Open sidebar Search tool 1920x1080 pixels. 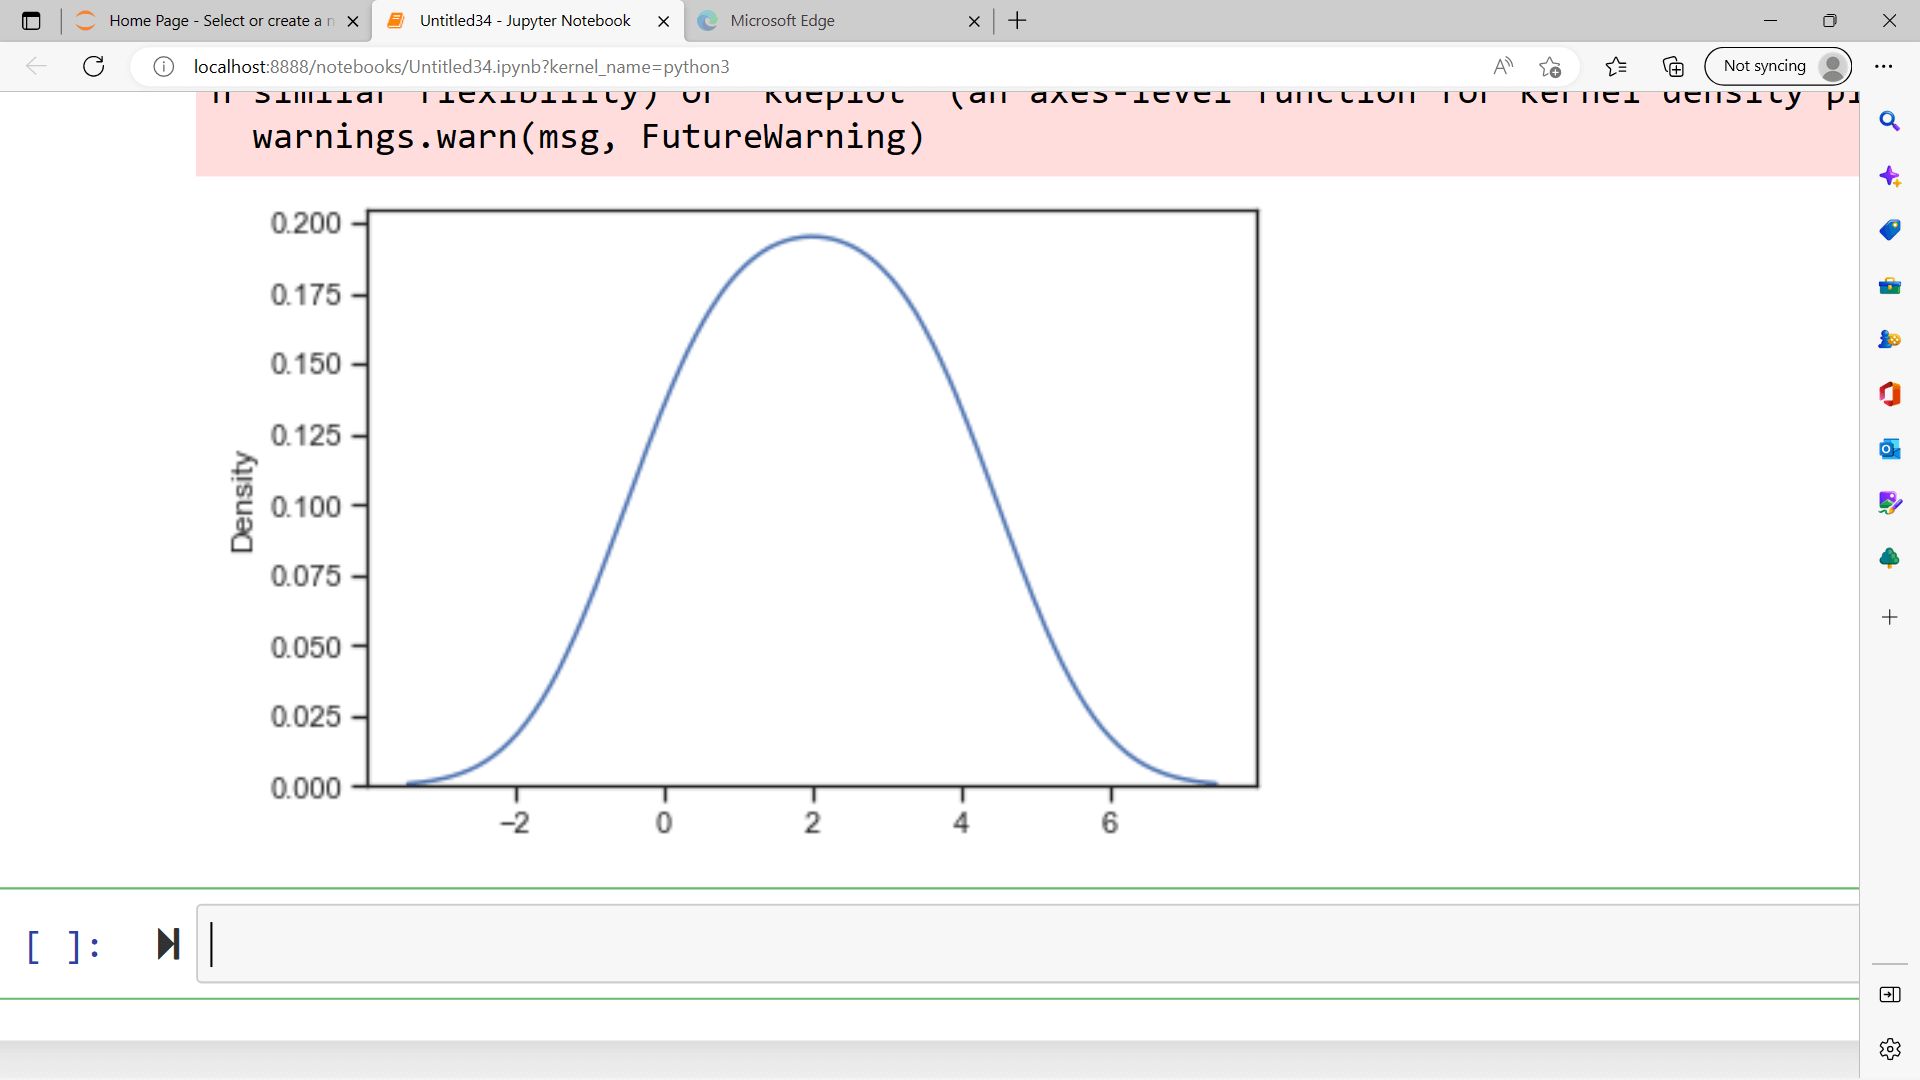(1891, 120)
